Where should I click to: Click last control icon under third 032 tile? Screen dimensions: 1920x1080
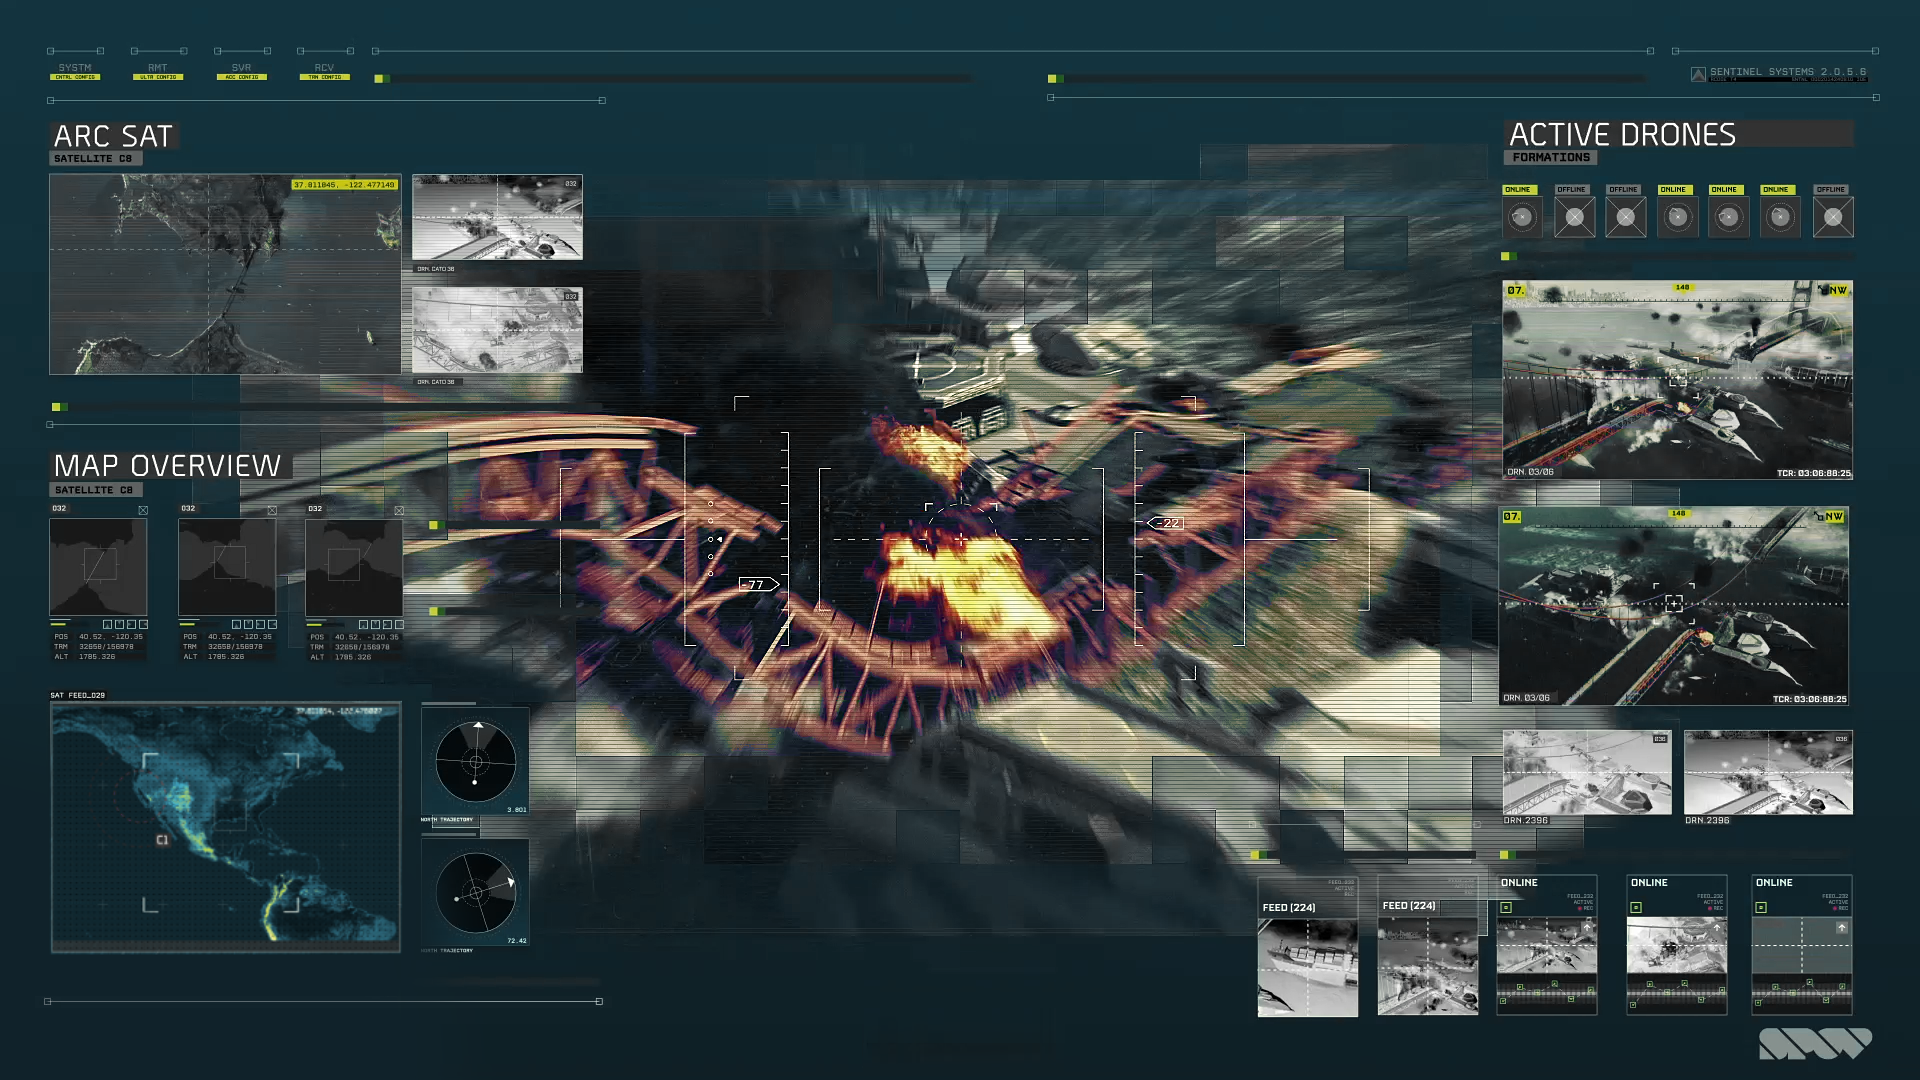pyautogui.click(x=400, y=625)
